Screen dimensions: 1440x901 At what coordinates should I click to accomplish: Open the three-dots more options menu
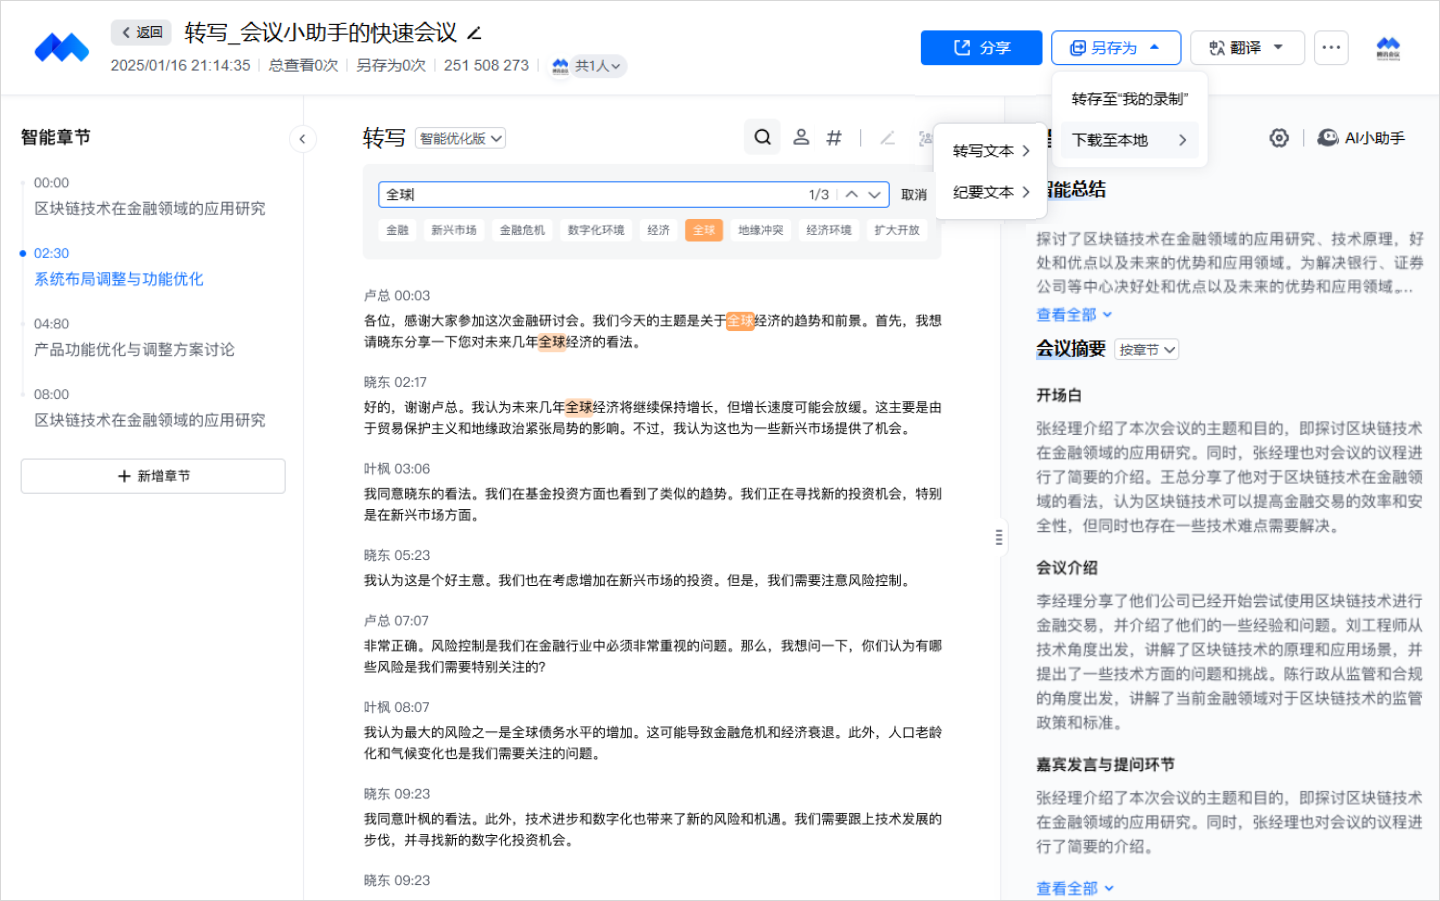pos(1331,47)
